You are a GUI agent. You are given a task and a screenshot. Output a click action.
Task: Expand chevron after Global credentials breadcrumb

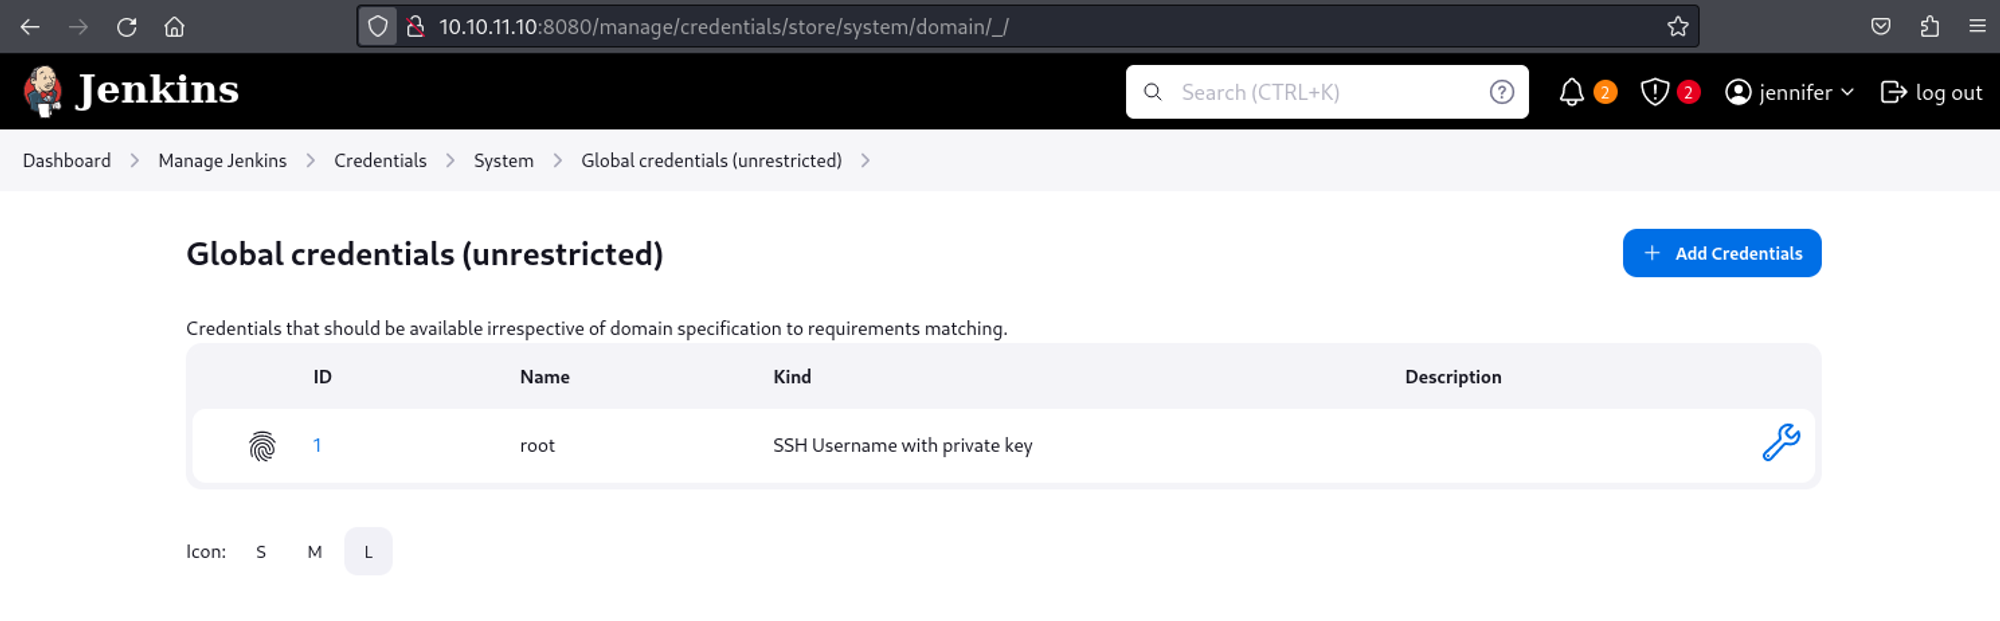click(865, 161)
